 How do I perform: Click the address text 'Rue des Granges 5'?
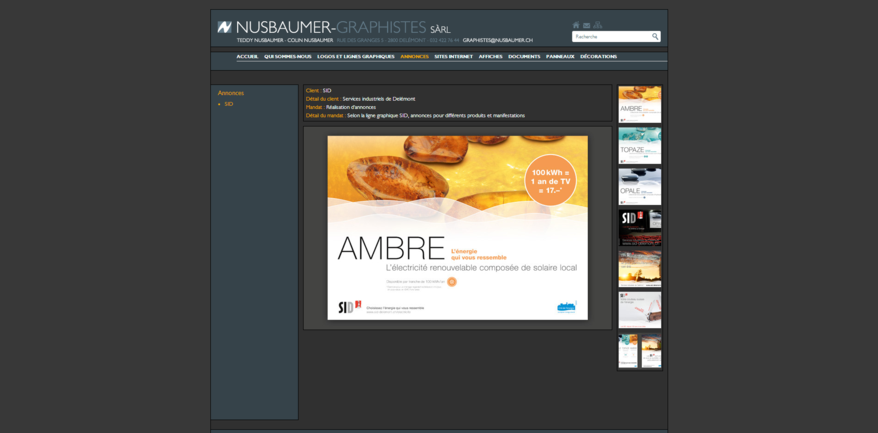coord(358,40)
